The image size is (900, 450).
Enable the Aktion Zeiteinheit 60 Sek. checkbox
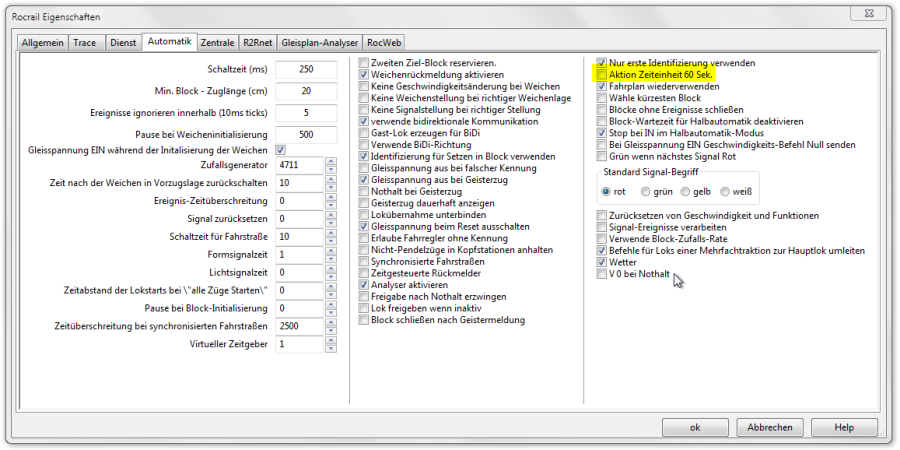pos(601,75)
